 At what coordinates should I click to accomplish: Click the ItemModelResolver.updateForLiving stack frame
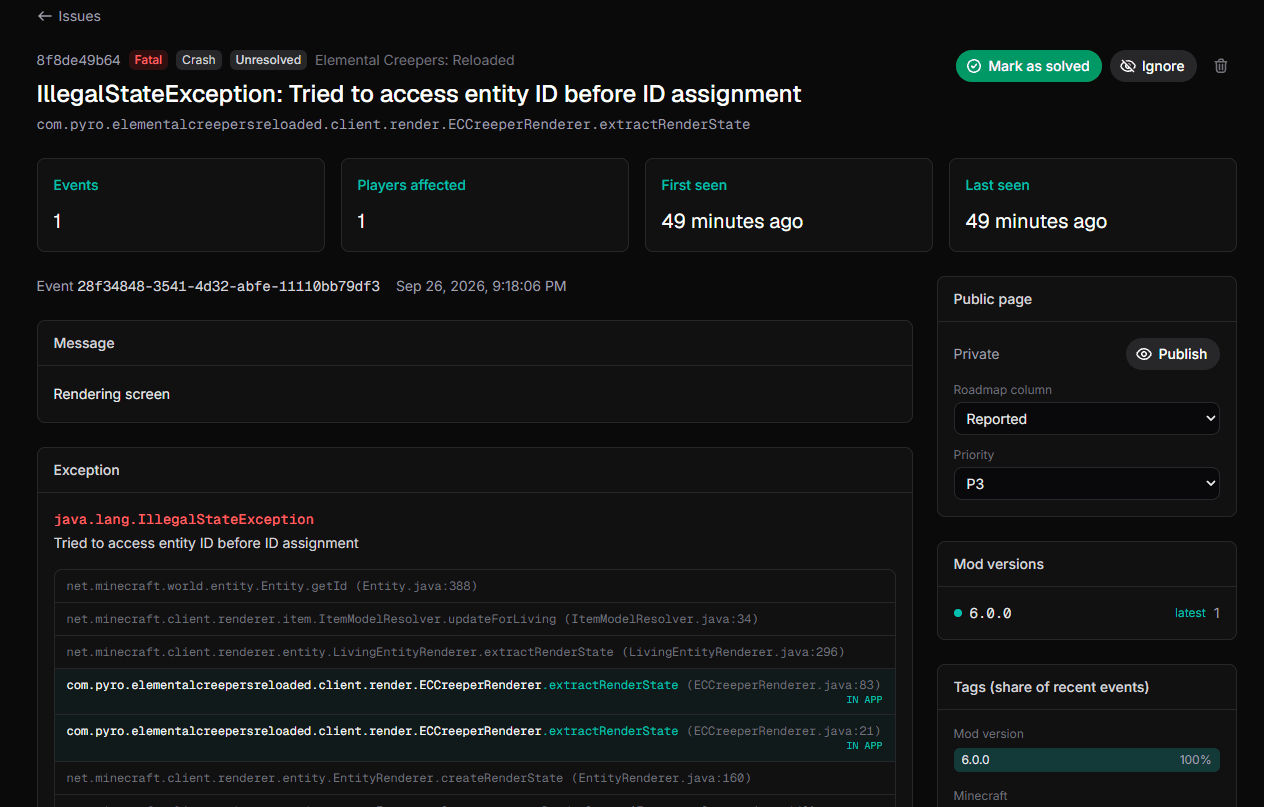pos(475,619)
